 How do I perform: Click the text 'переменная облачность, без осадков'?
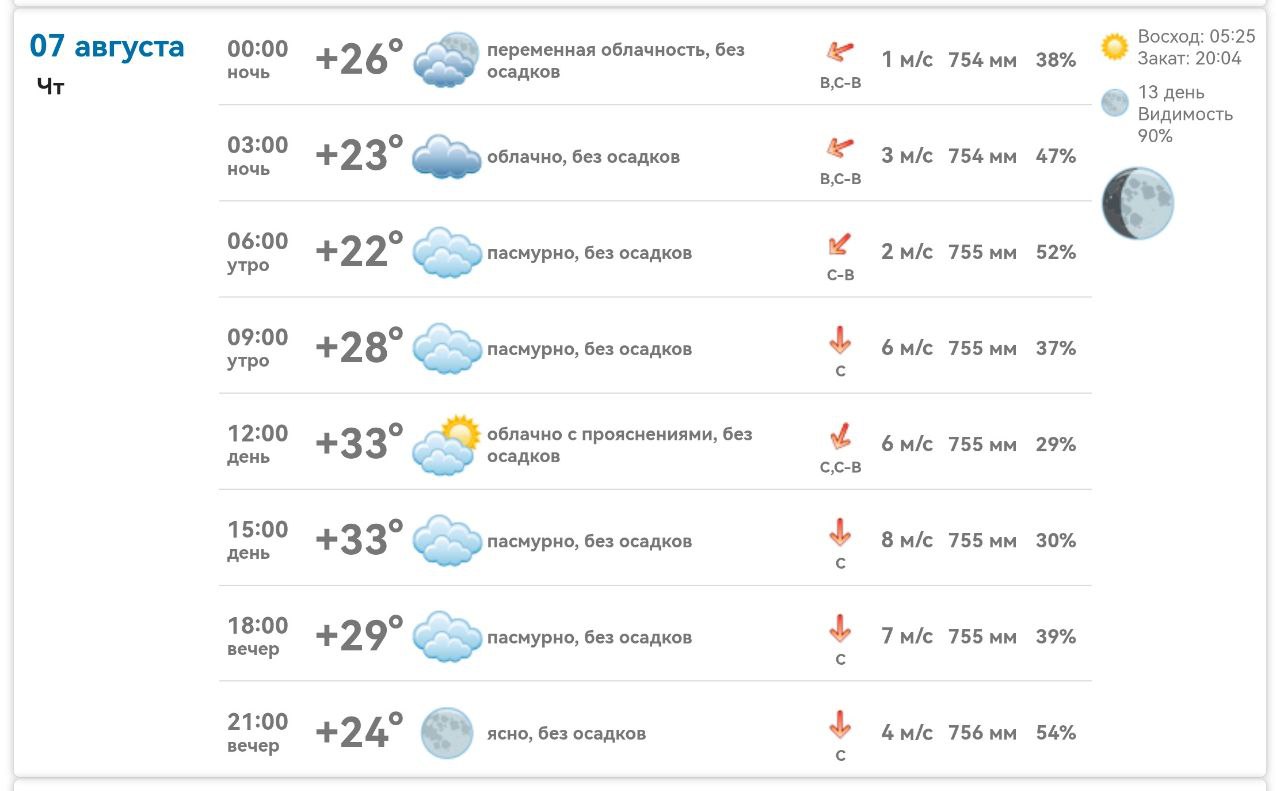coord(616,60)
